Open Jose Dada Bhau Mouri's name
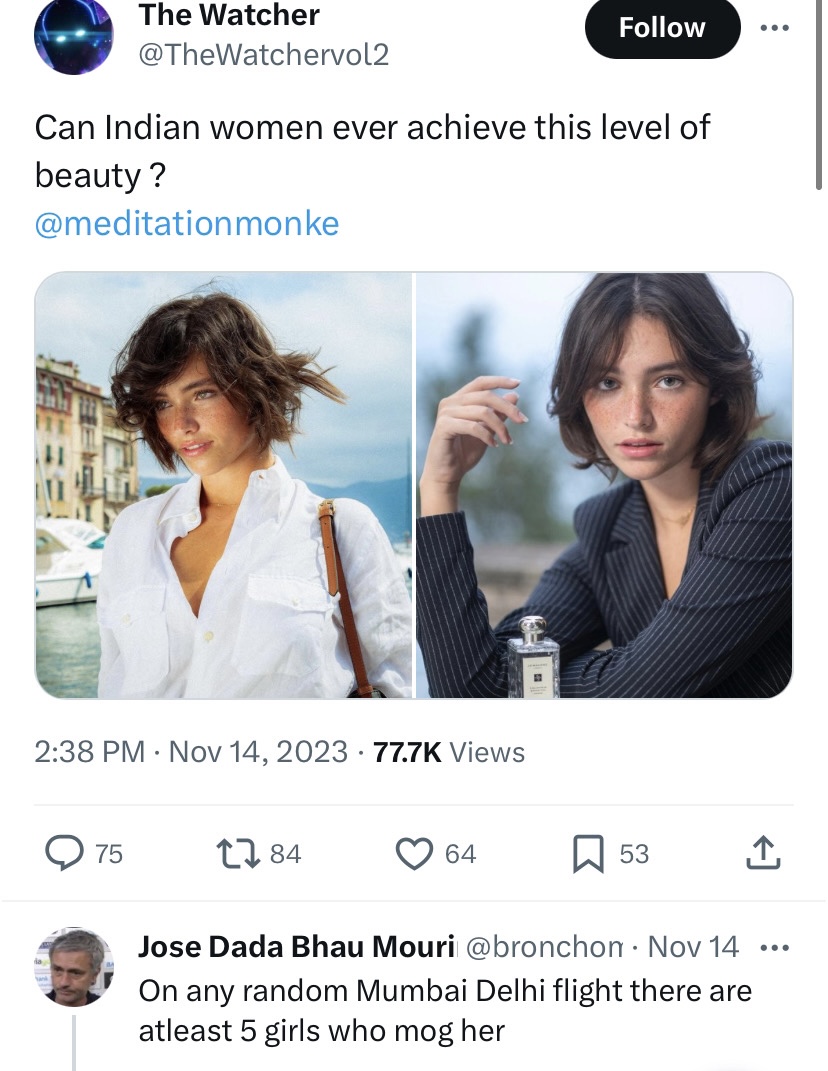The height and width of the screenshot is (1071, 828). click(x=296, y=946)
